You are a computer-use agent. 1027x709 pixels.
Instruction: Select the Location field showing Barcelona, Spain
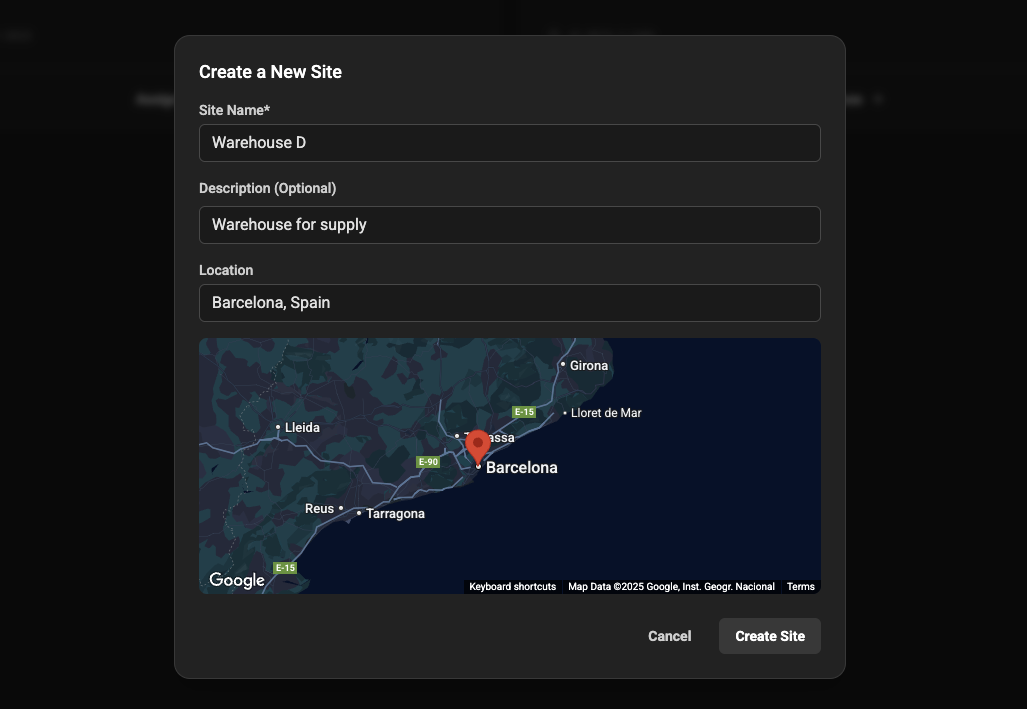click(510, 302)
